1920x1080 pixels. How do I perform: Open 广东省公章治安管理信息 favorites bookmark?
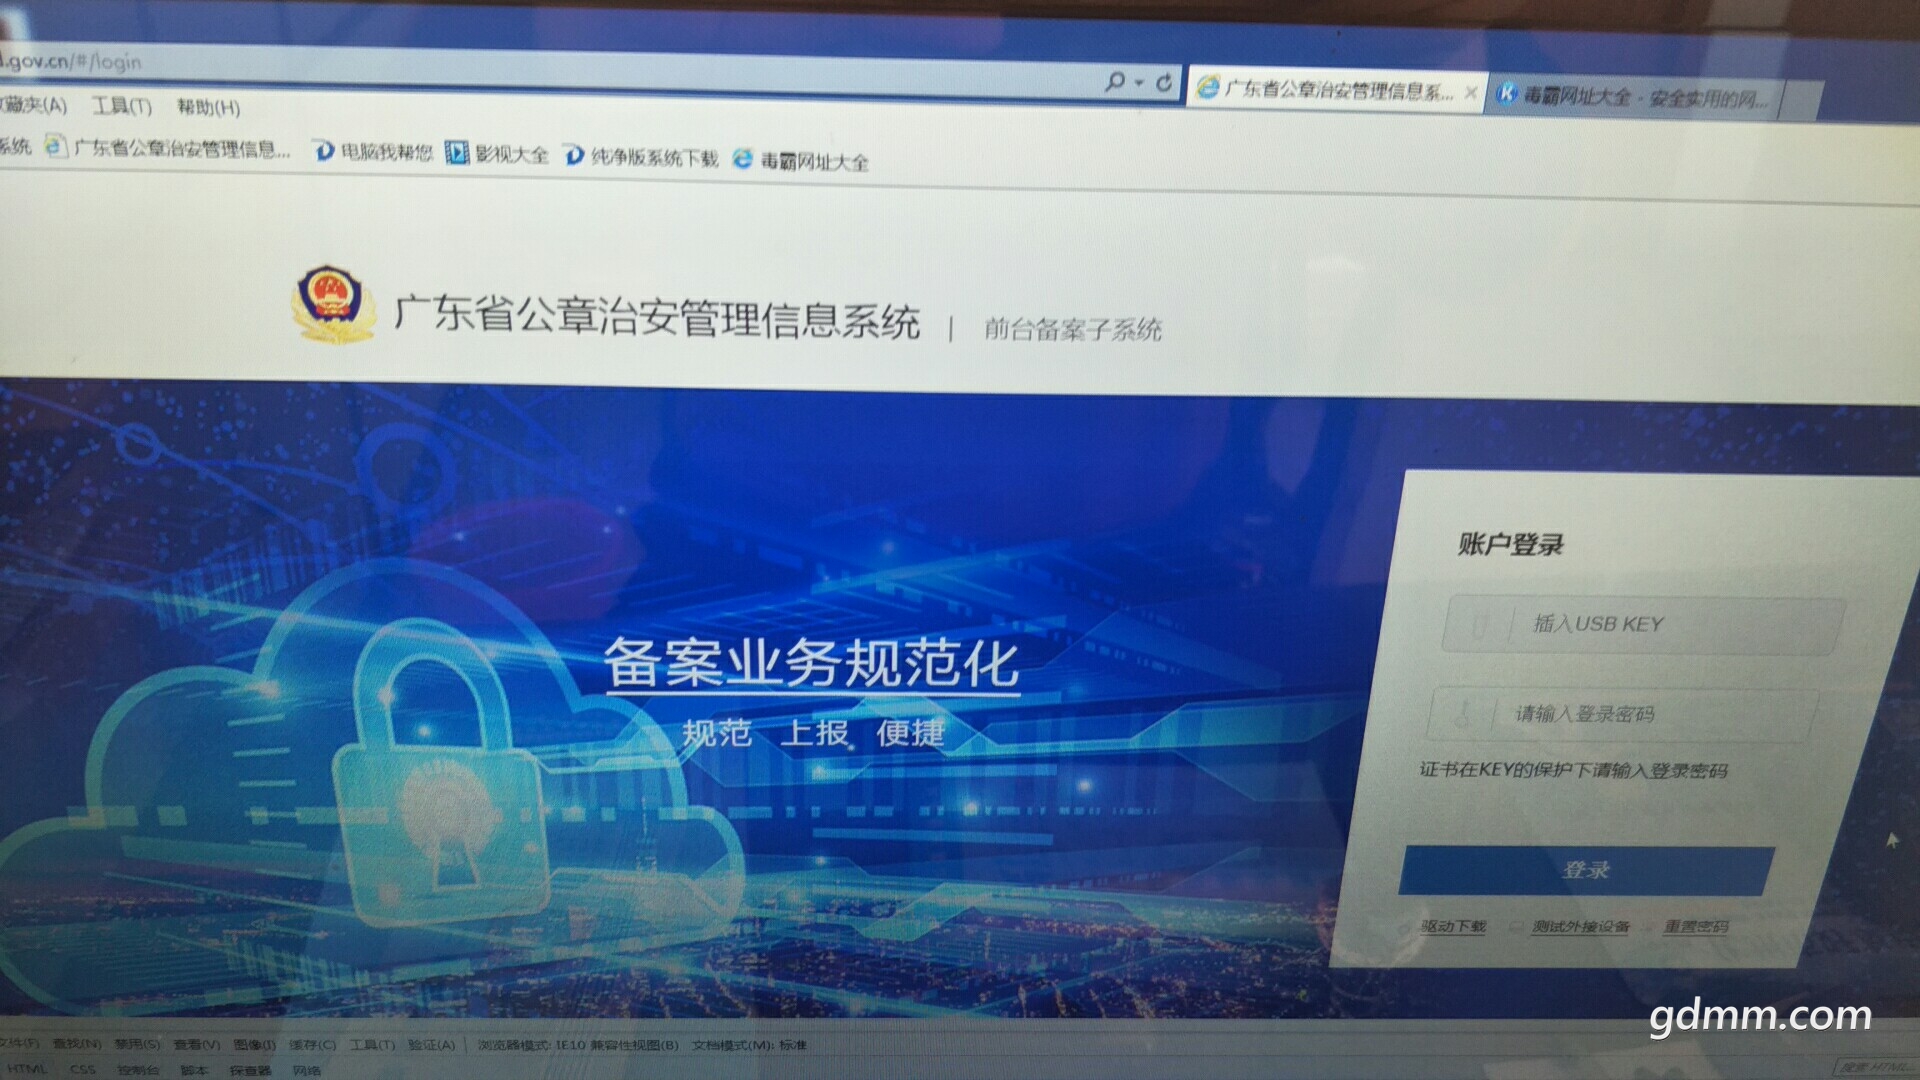[x=168, y=149]
